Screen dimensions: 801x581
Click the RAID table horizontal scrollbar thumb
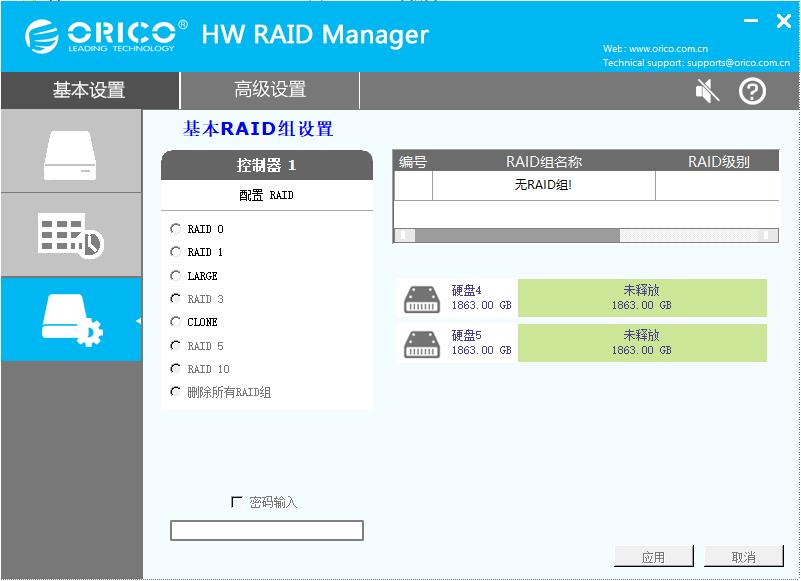[517, 235]
